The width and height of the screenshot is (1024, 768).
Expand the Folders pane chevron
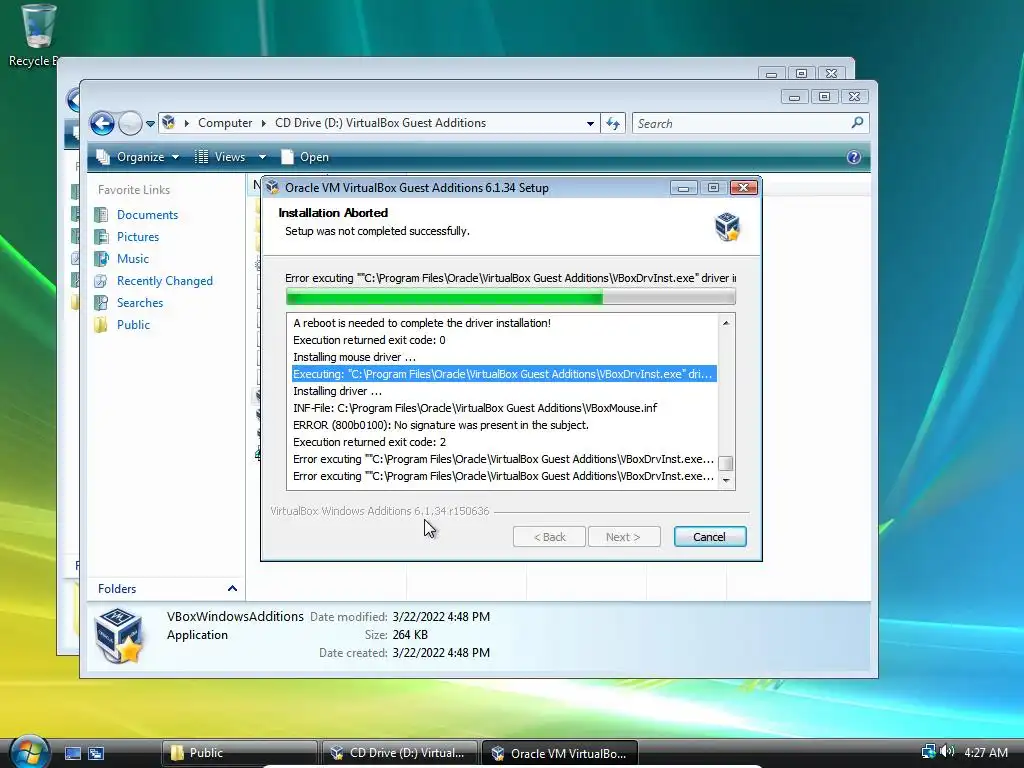pos(232,588)
